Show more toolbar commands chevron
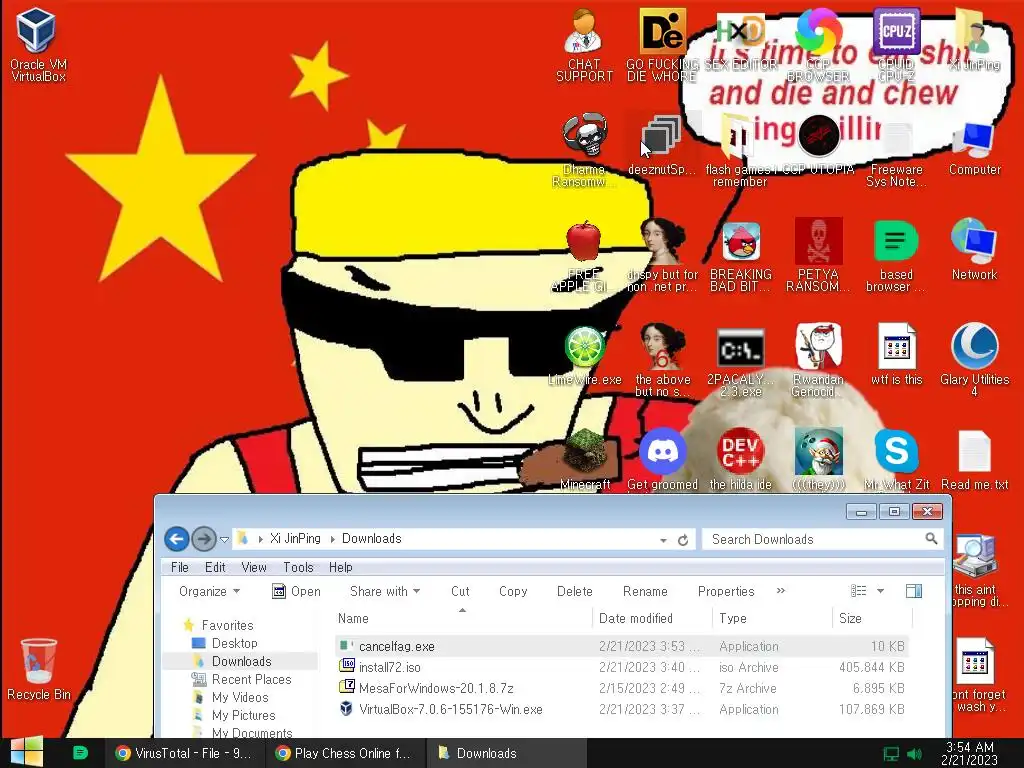 pos(780,590)
